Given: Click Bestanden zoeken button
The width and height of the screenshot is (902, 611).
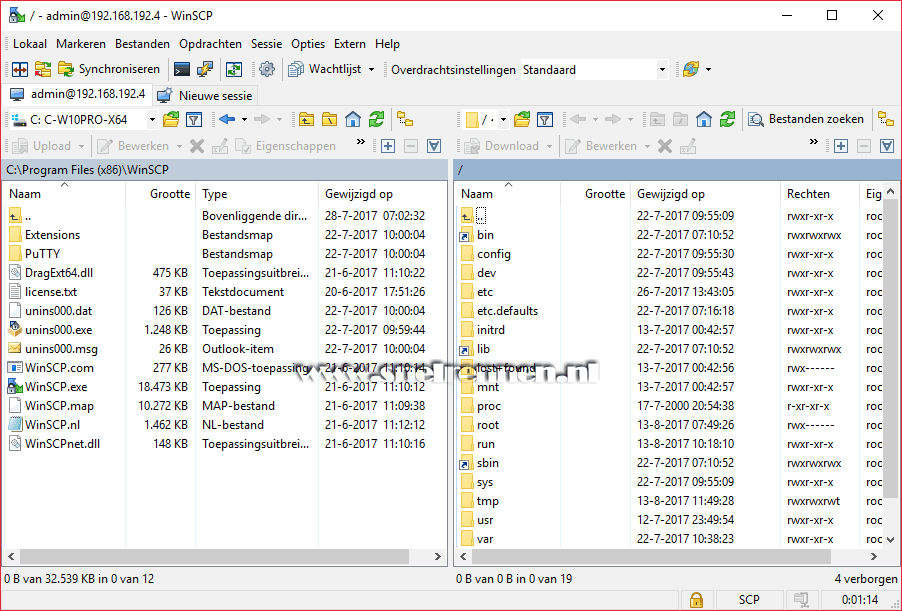Looking at the screenshot, I should (806, 119).
